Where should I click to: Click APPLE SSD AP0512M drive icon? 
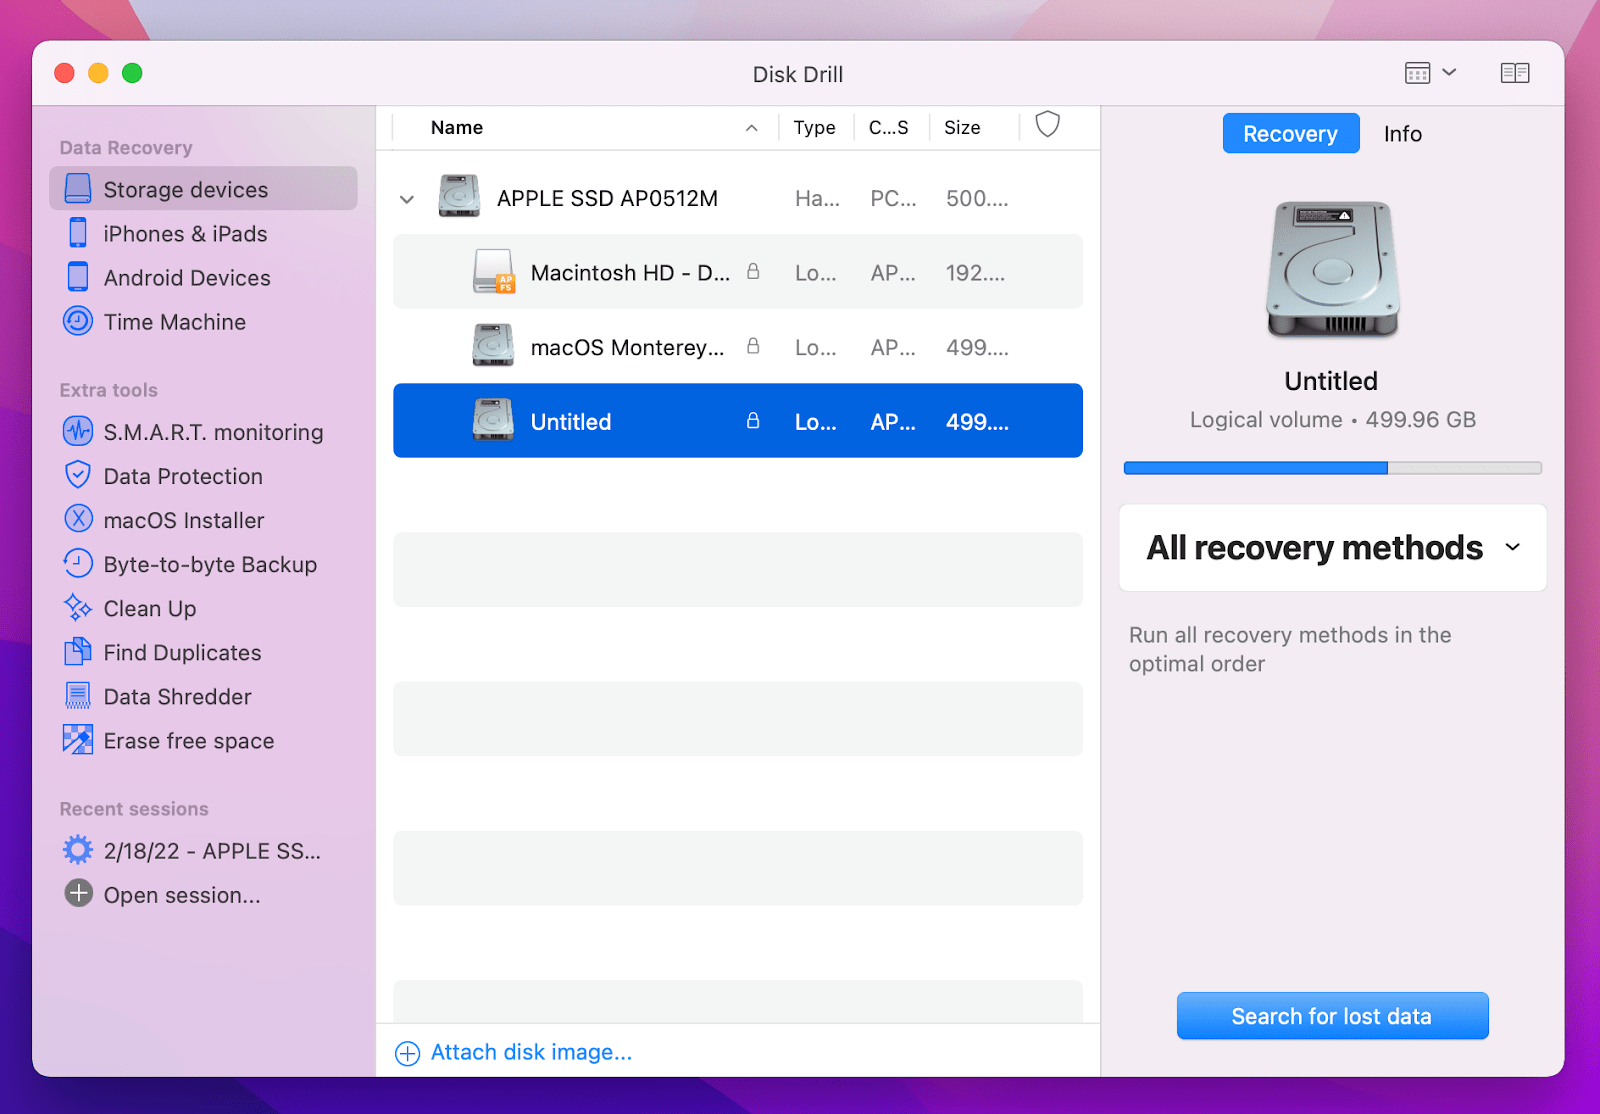[459, 196]
